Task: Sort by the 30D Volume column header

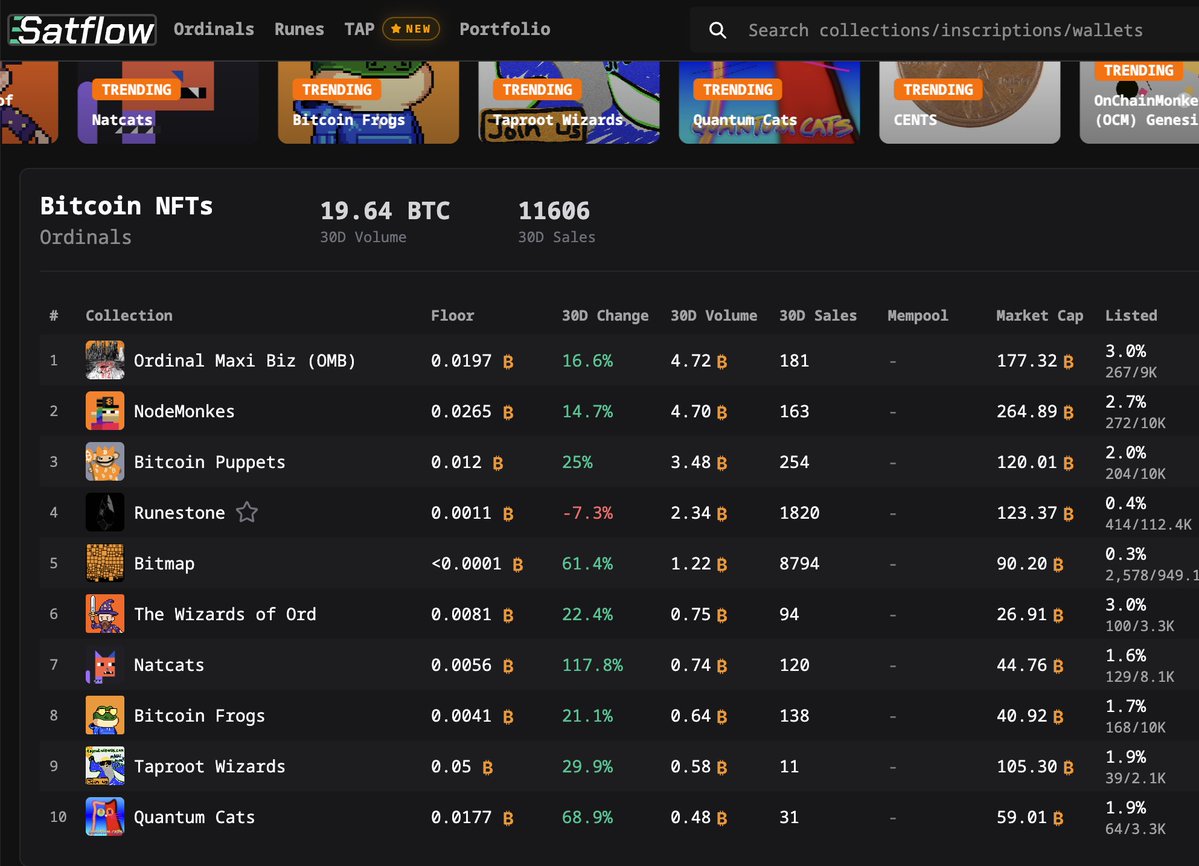Action: coord(713,316)
